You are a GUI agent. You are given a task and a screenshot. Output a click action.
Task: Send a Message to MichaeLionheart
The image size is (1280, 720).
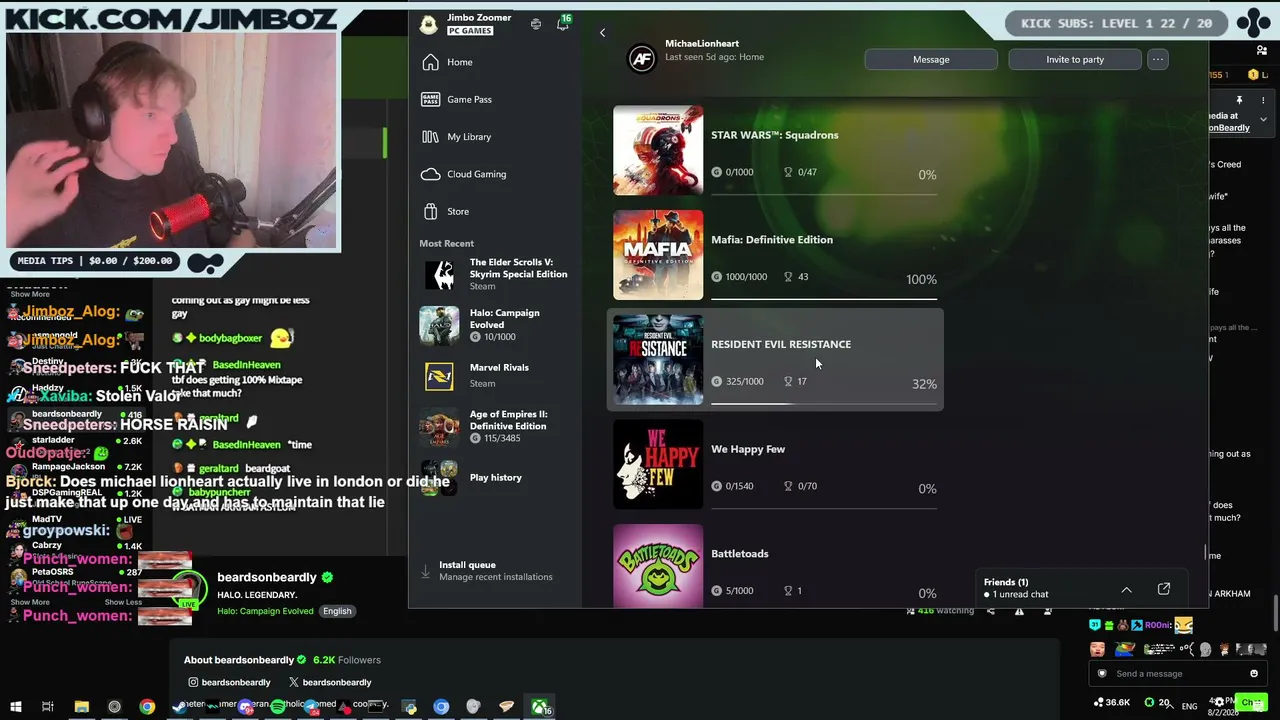pyautogui.click(x=931, y=59)
